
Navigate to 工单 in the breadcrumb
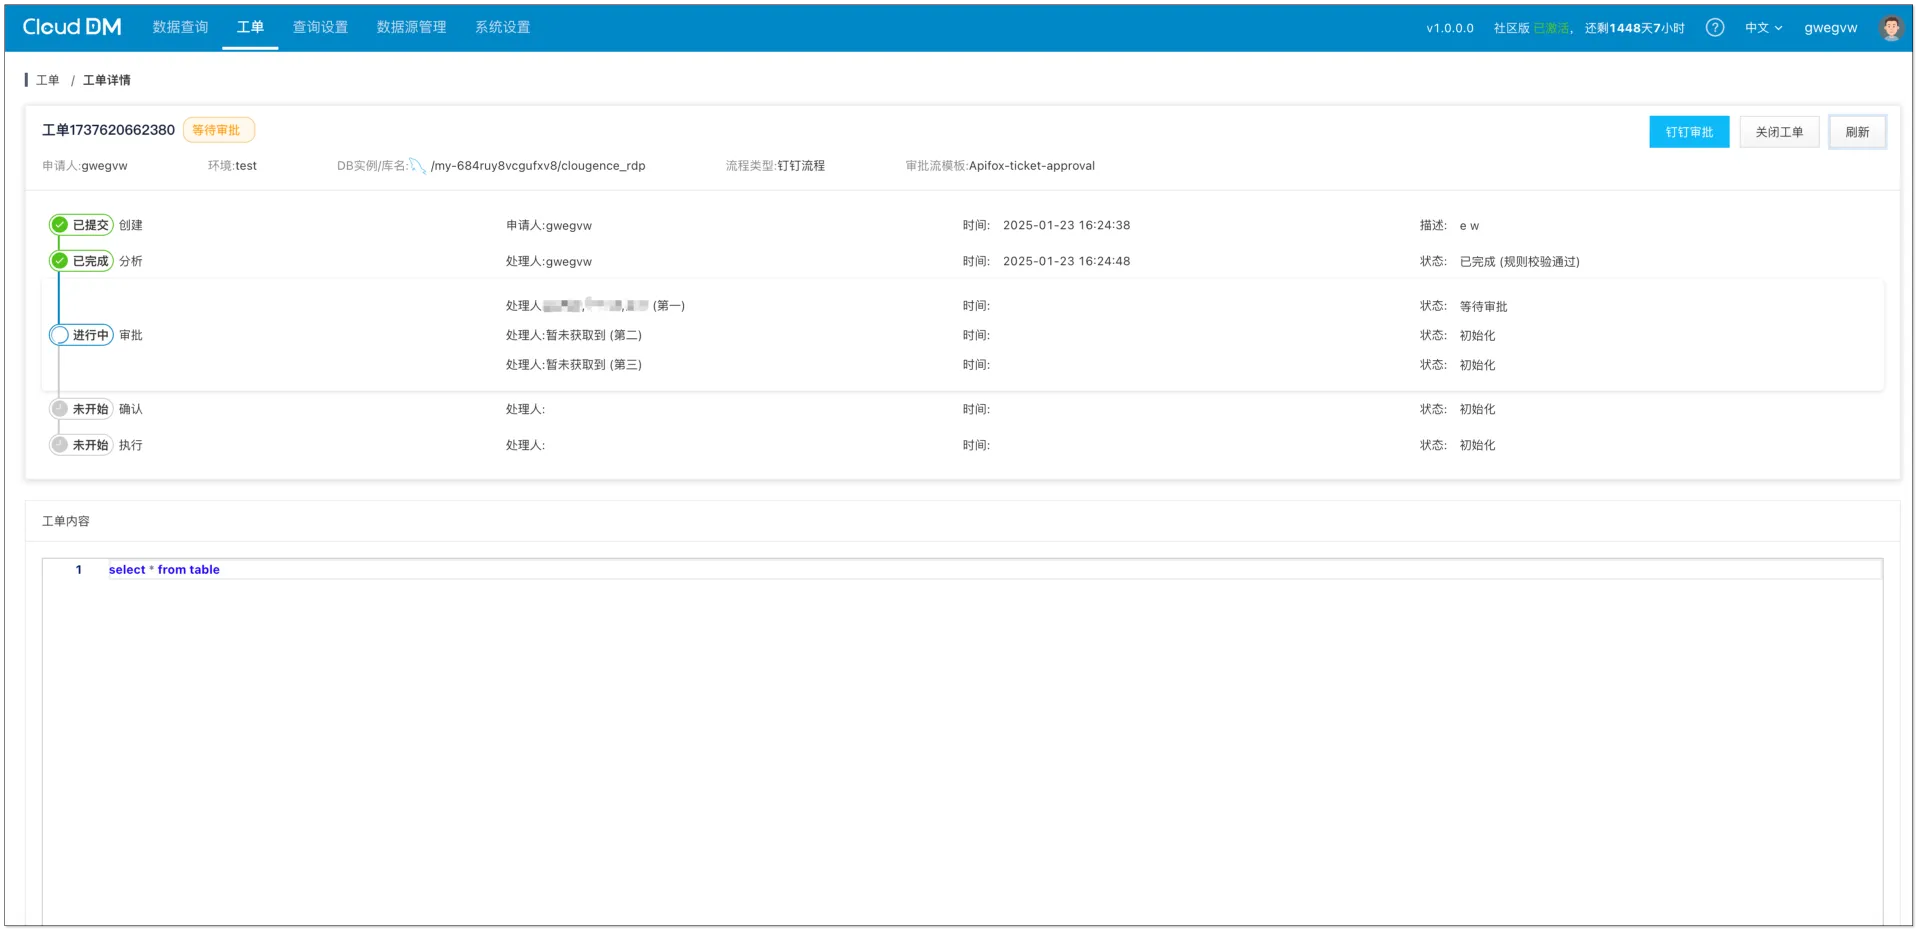47,80
